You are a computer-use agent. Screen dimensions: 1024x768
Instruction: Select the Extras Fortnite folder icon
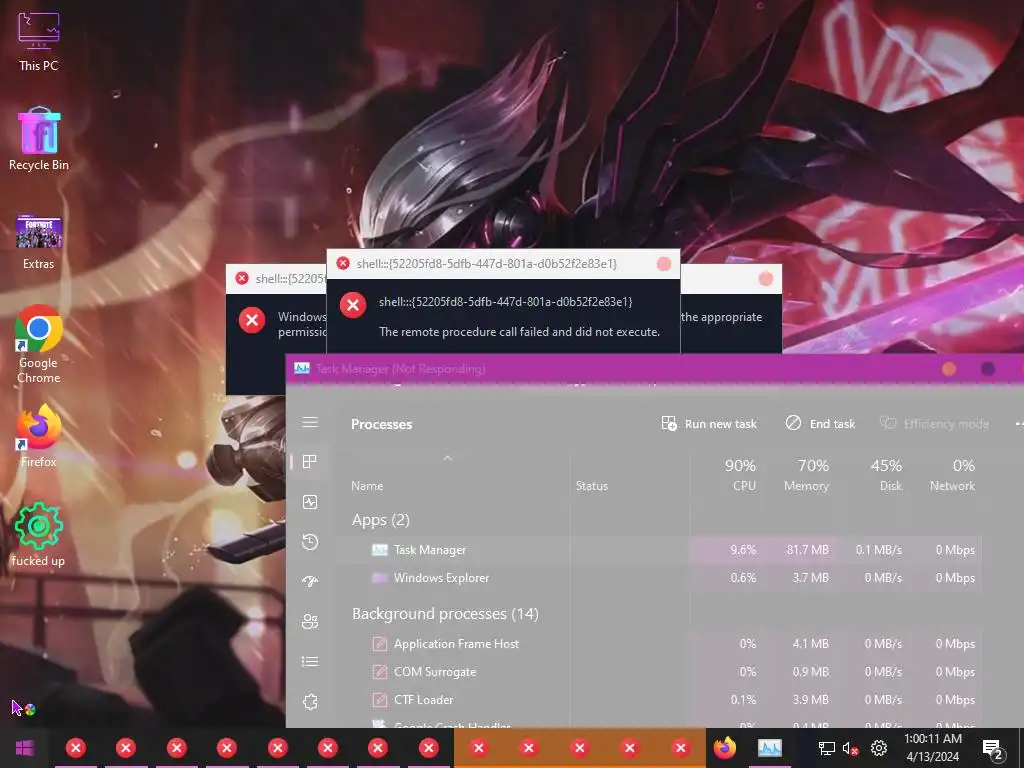[x=39, y=242]
